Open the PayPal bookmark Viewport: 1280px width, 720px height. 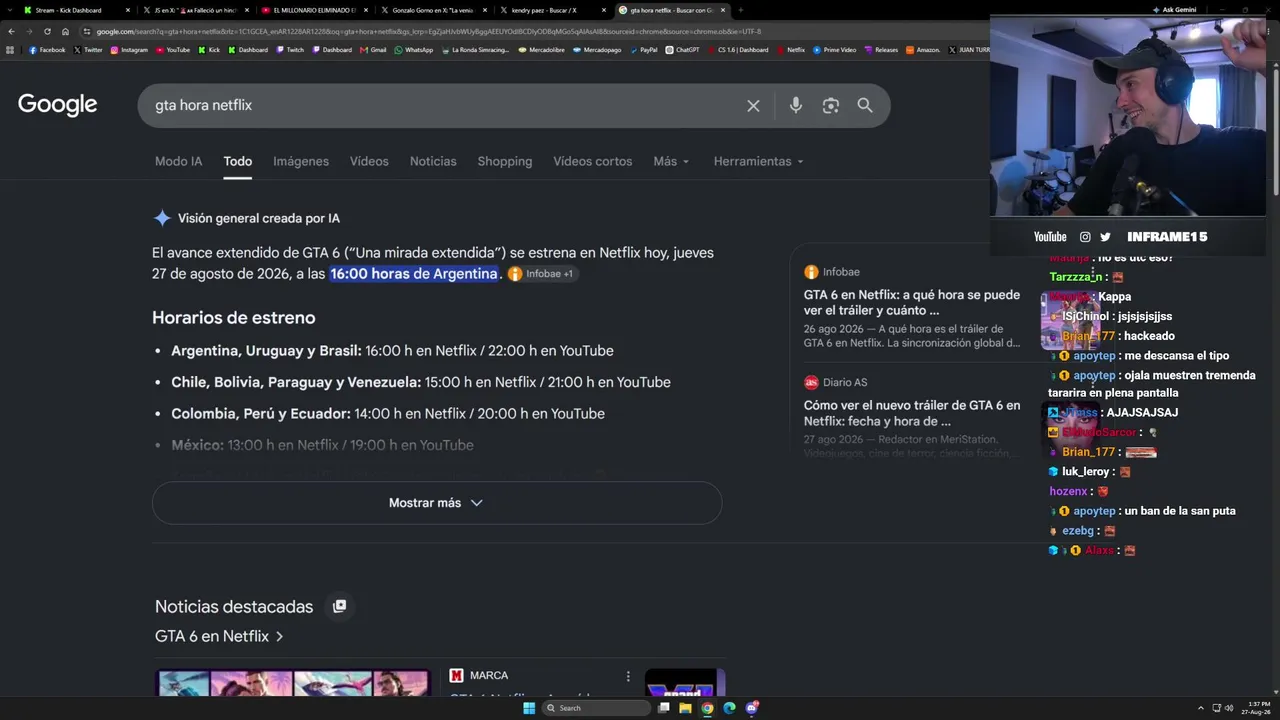[643, 50]
